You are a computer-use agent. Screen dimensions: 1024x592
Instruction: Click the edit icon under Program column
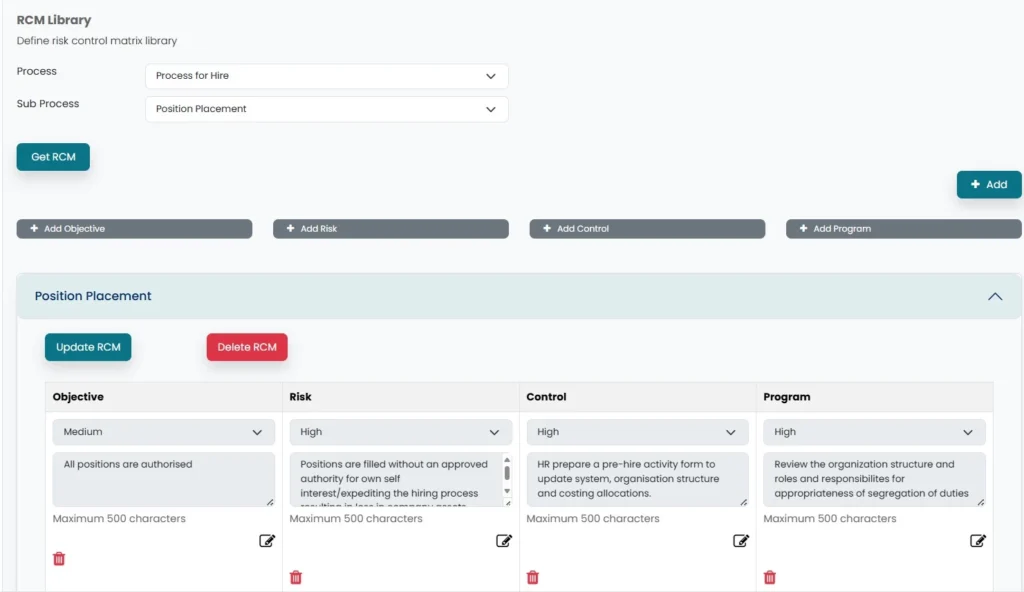point(978,541)
